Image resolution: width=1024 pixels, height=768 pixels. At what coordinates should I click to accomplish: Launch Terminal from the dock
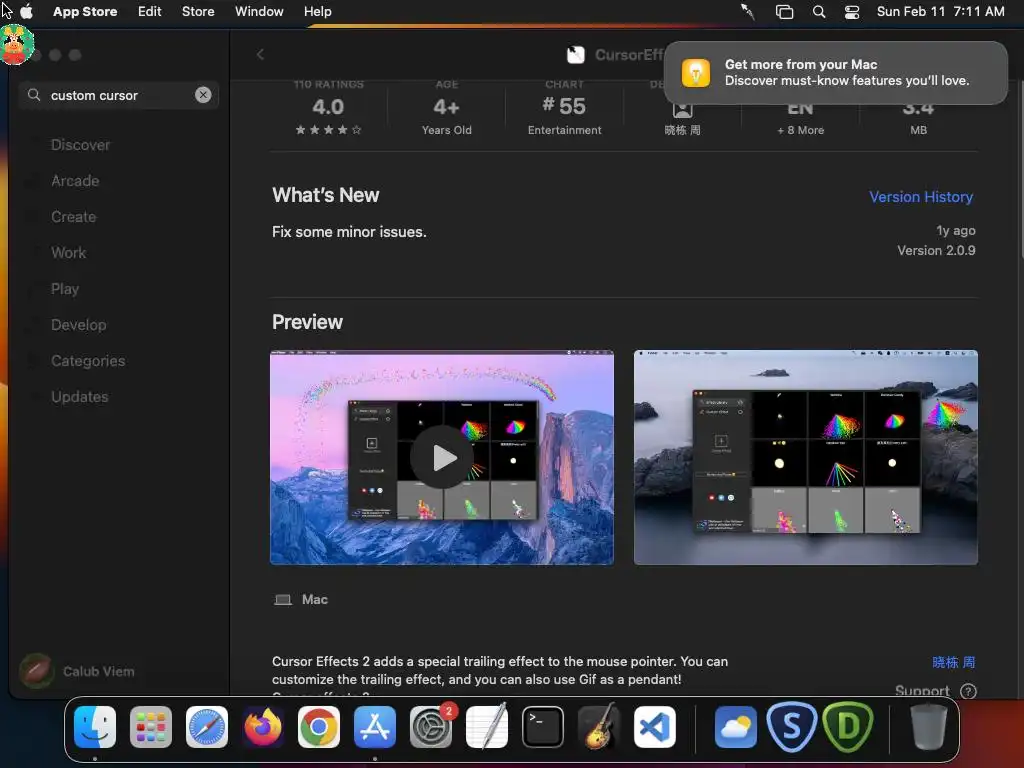point(543,727)
